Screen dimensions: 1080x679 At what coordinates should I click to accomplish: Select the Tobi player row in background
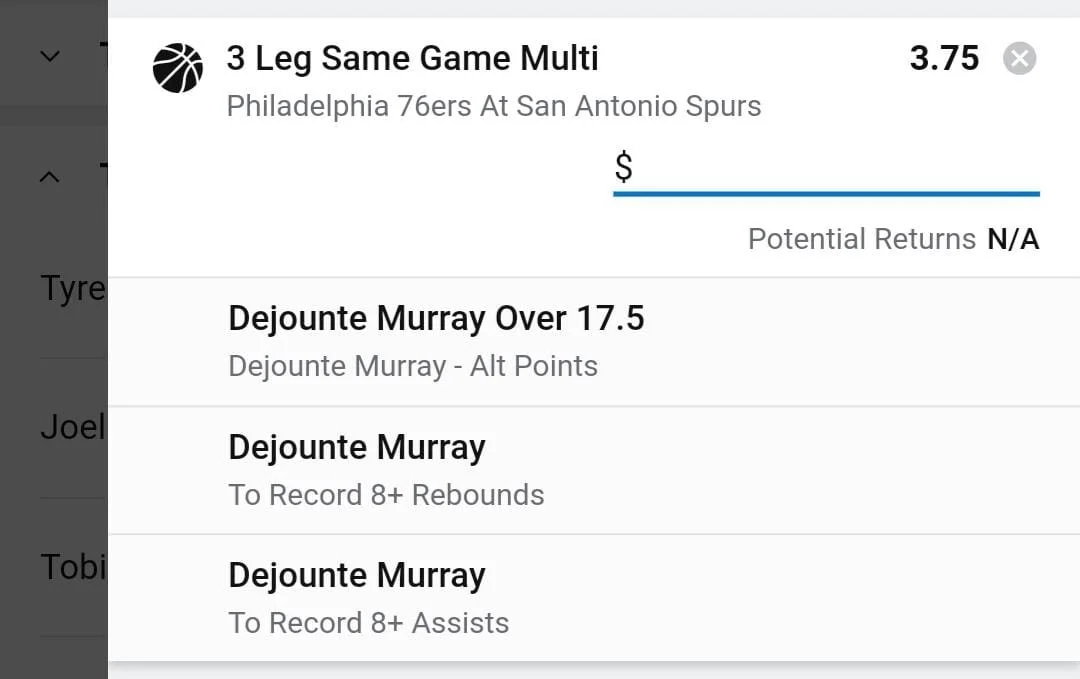click(72, 567)
